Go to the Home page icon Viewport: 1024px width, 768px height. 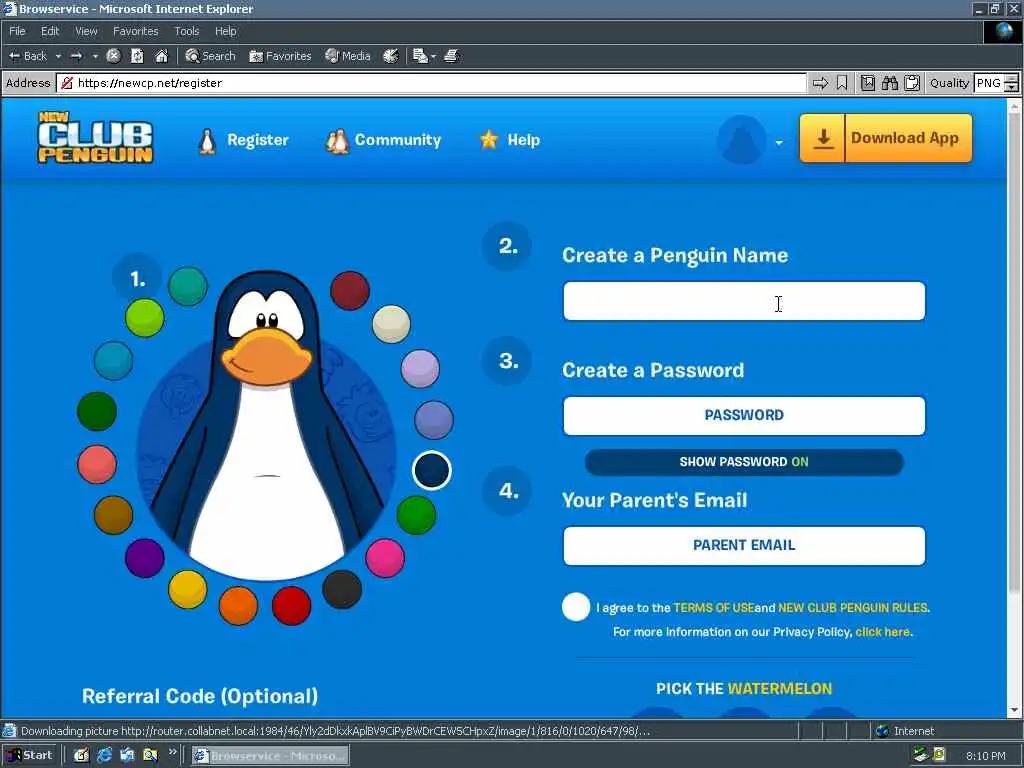161,56
